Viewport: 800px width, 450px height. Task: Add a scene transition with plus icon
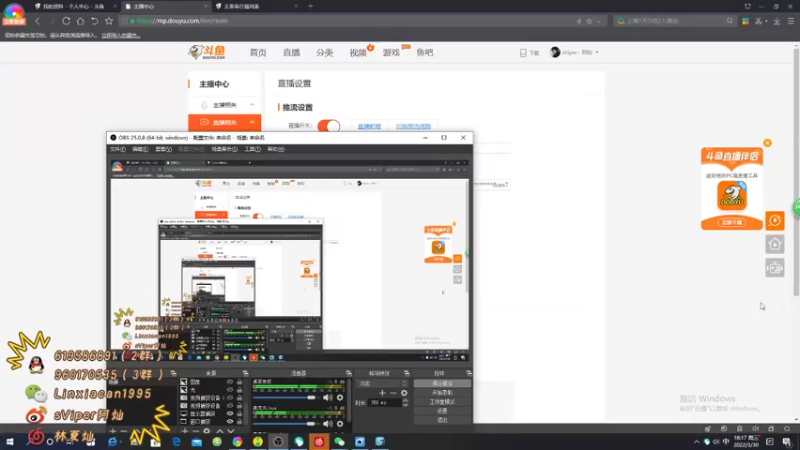tap(382, 393)
